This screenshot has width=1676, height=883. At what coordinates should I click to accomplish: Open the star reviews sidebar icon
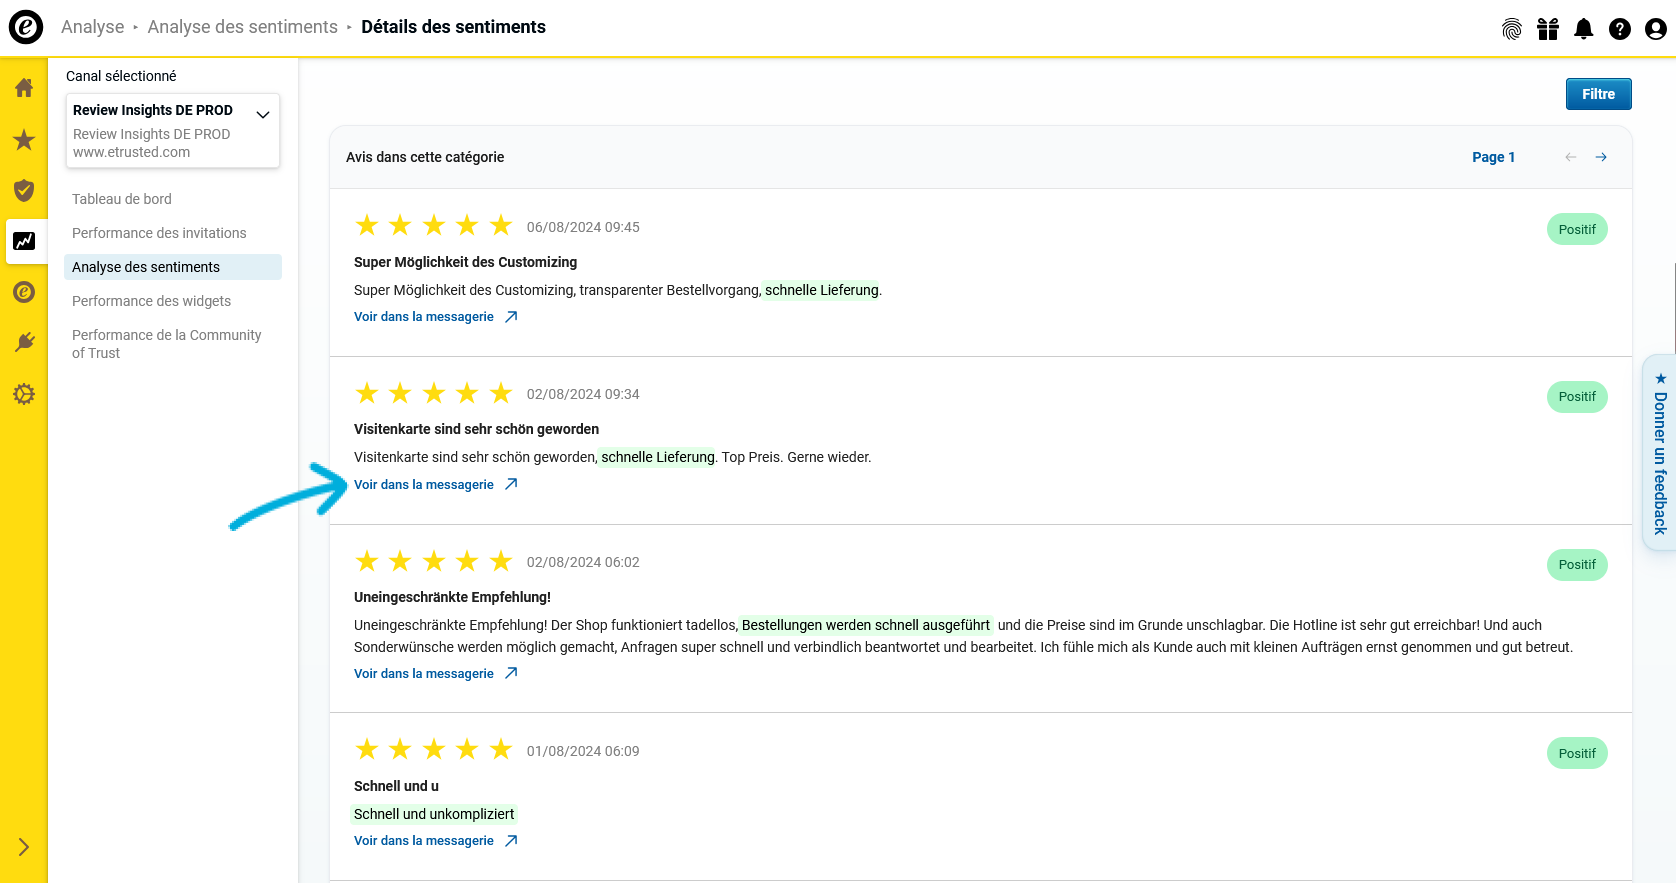24,140
